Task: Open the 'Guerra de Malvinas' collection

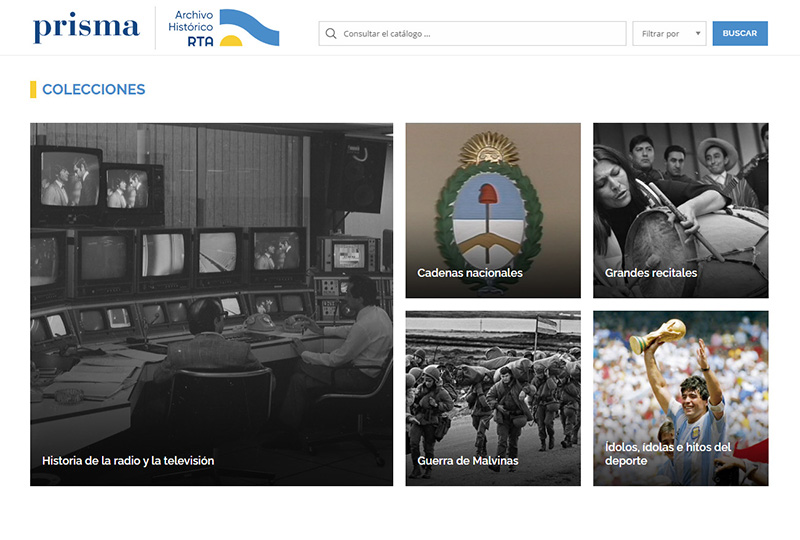Action: pos(493,398)
